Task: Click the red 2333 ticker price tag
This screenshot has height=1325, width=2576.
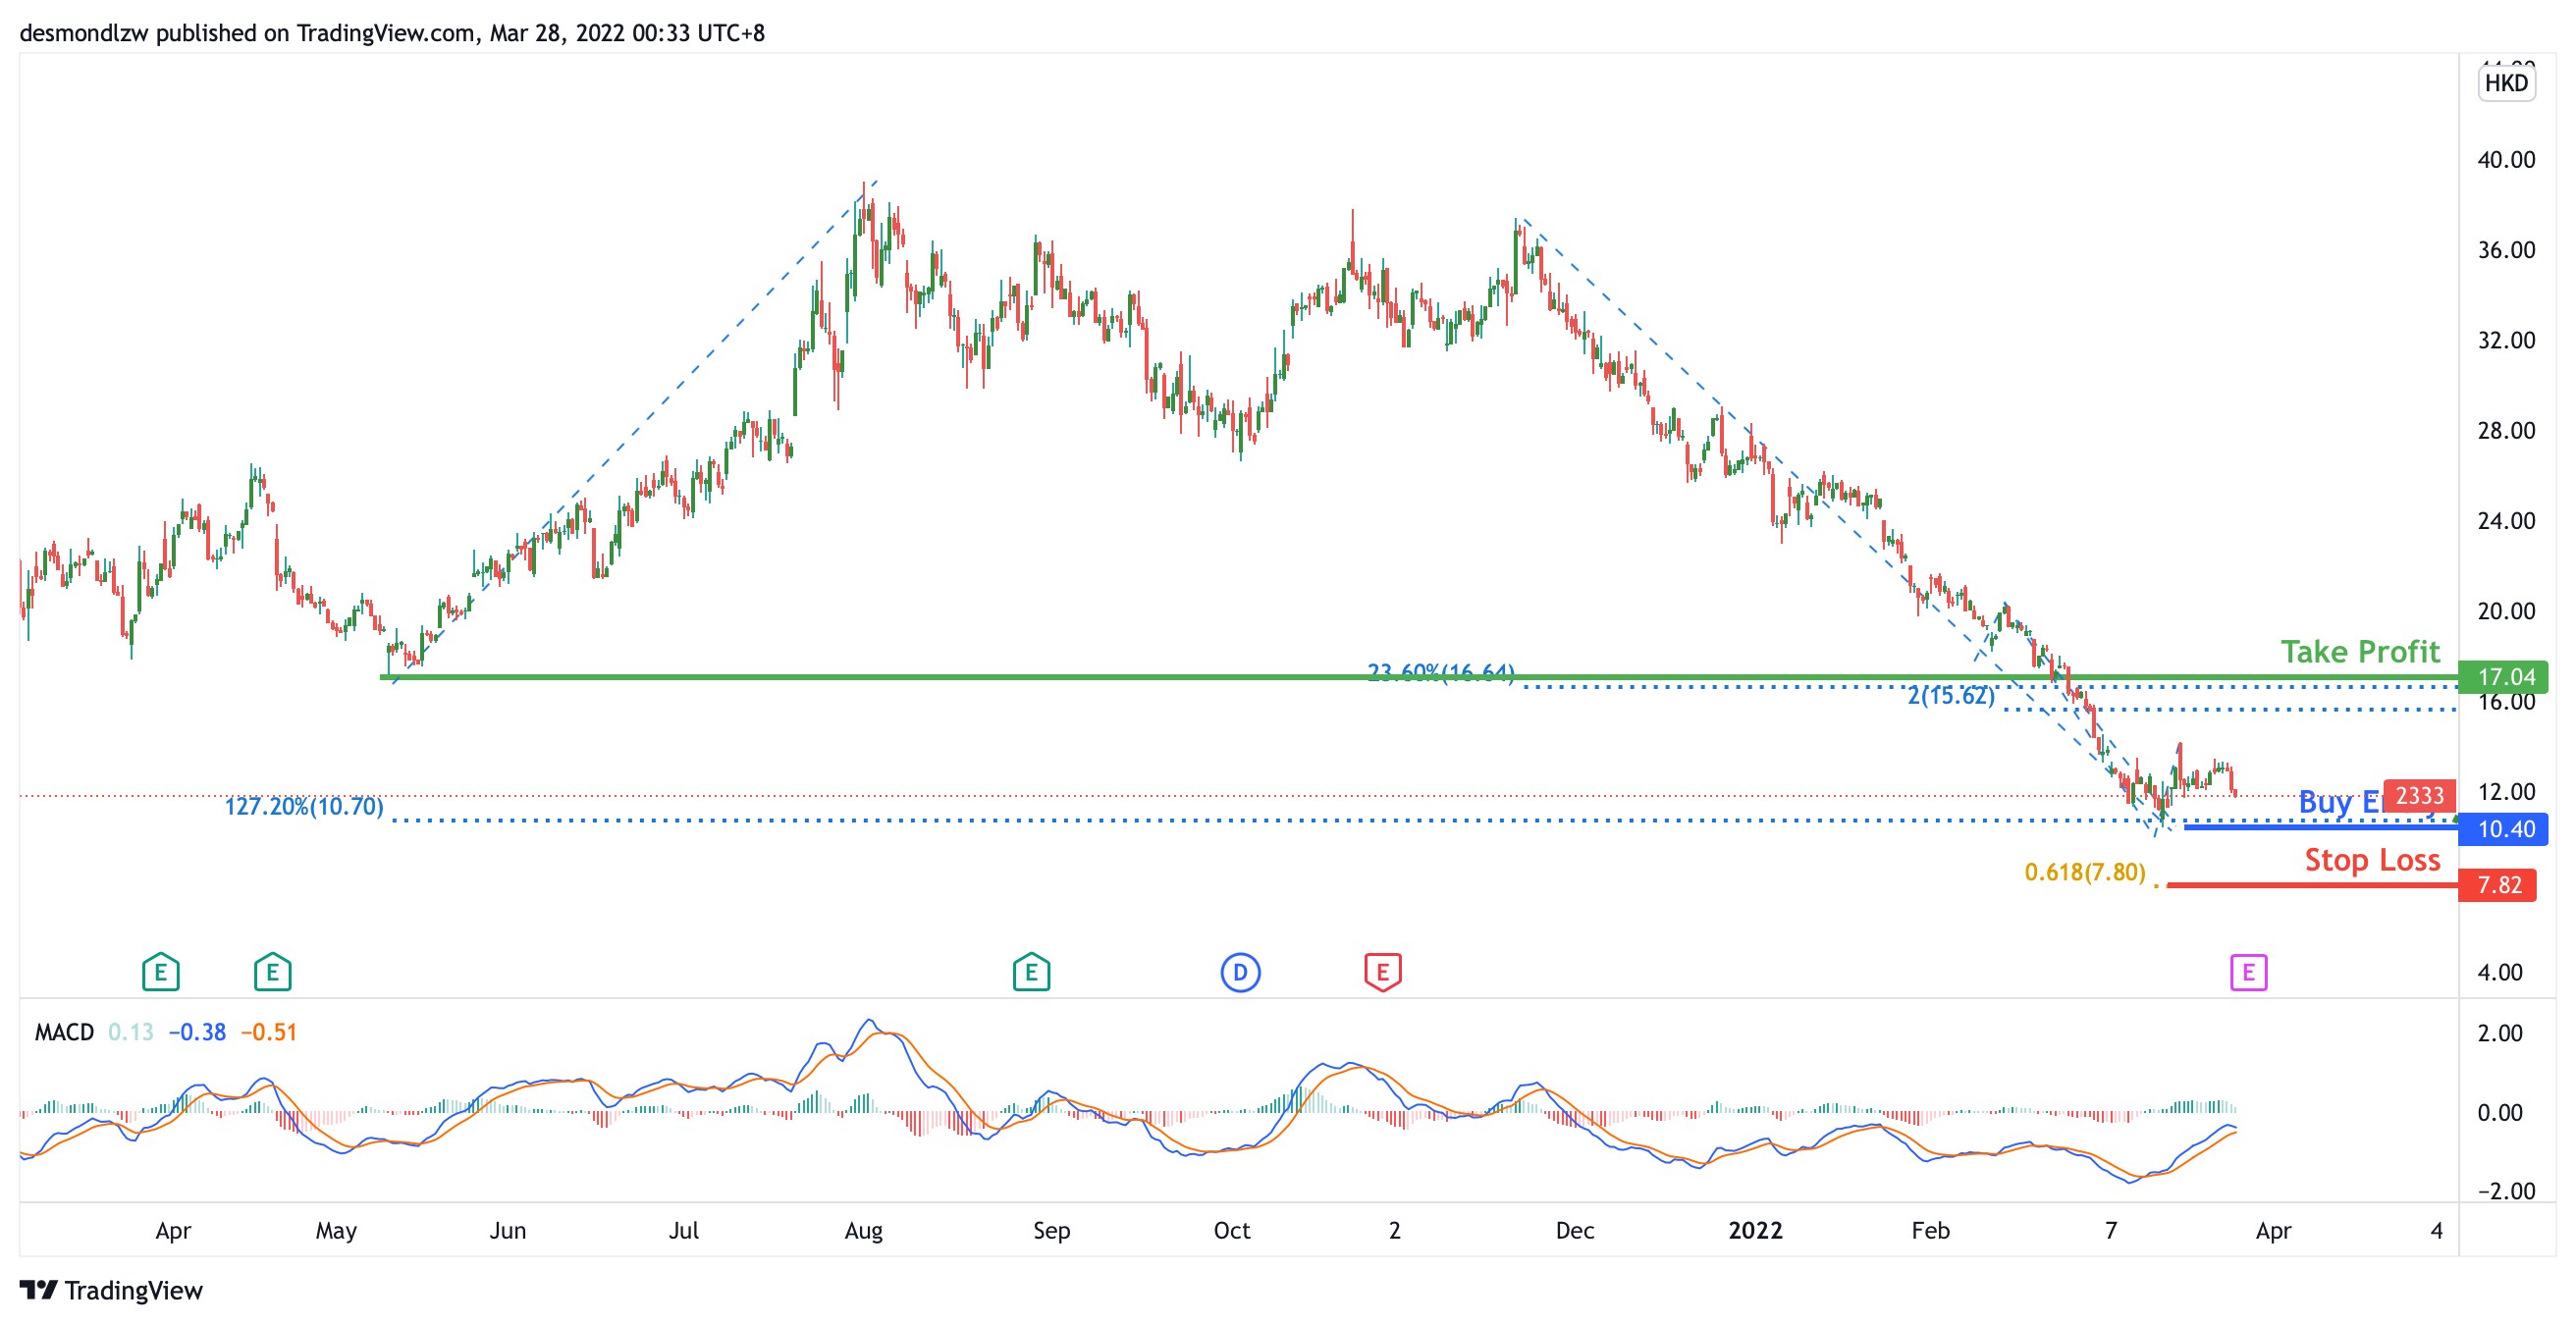Action: pos(2419,796)
